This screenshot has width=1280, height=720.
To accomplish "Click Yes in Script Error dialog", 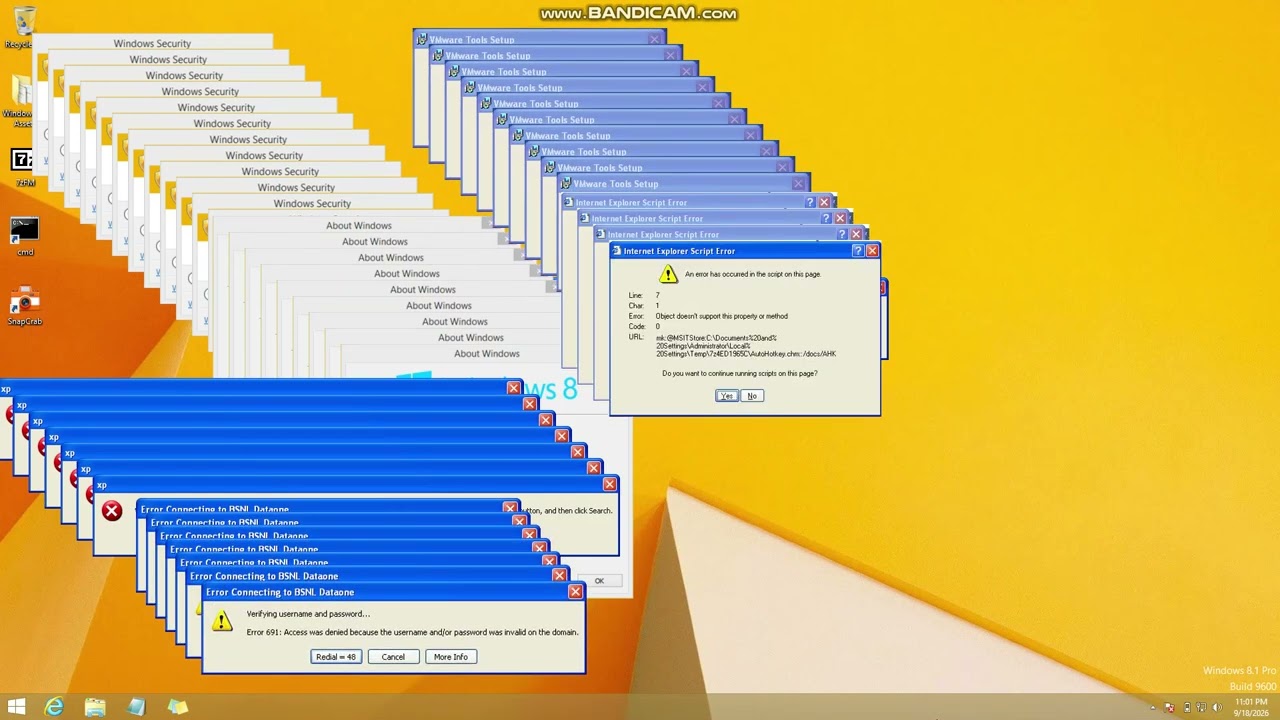I will click(727, 396).
